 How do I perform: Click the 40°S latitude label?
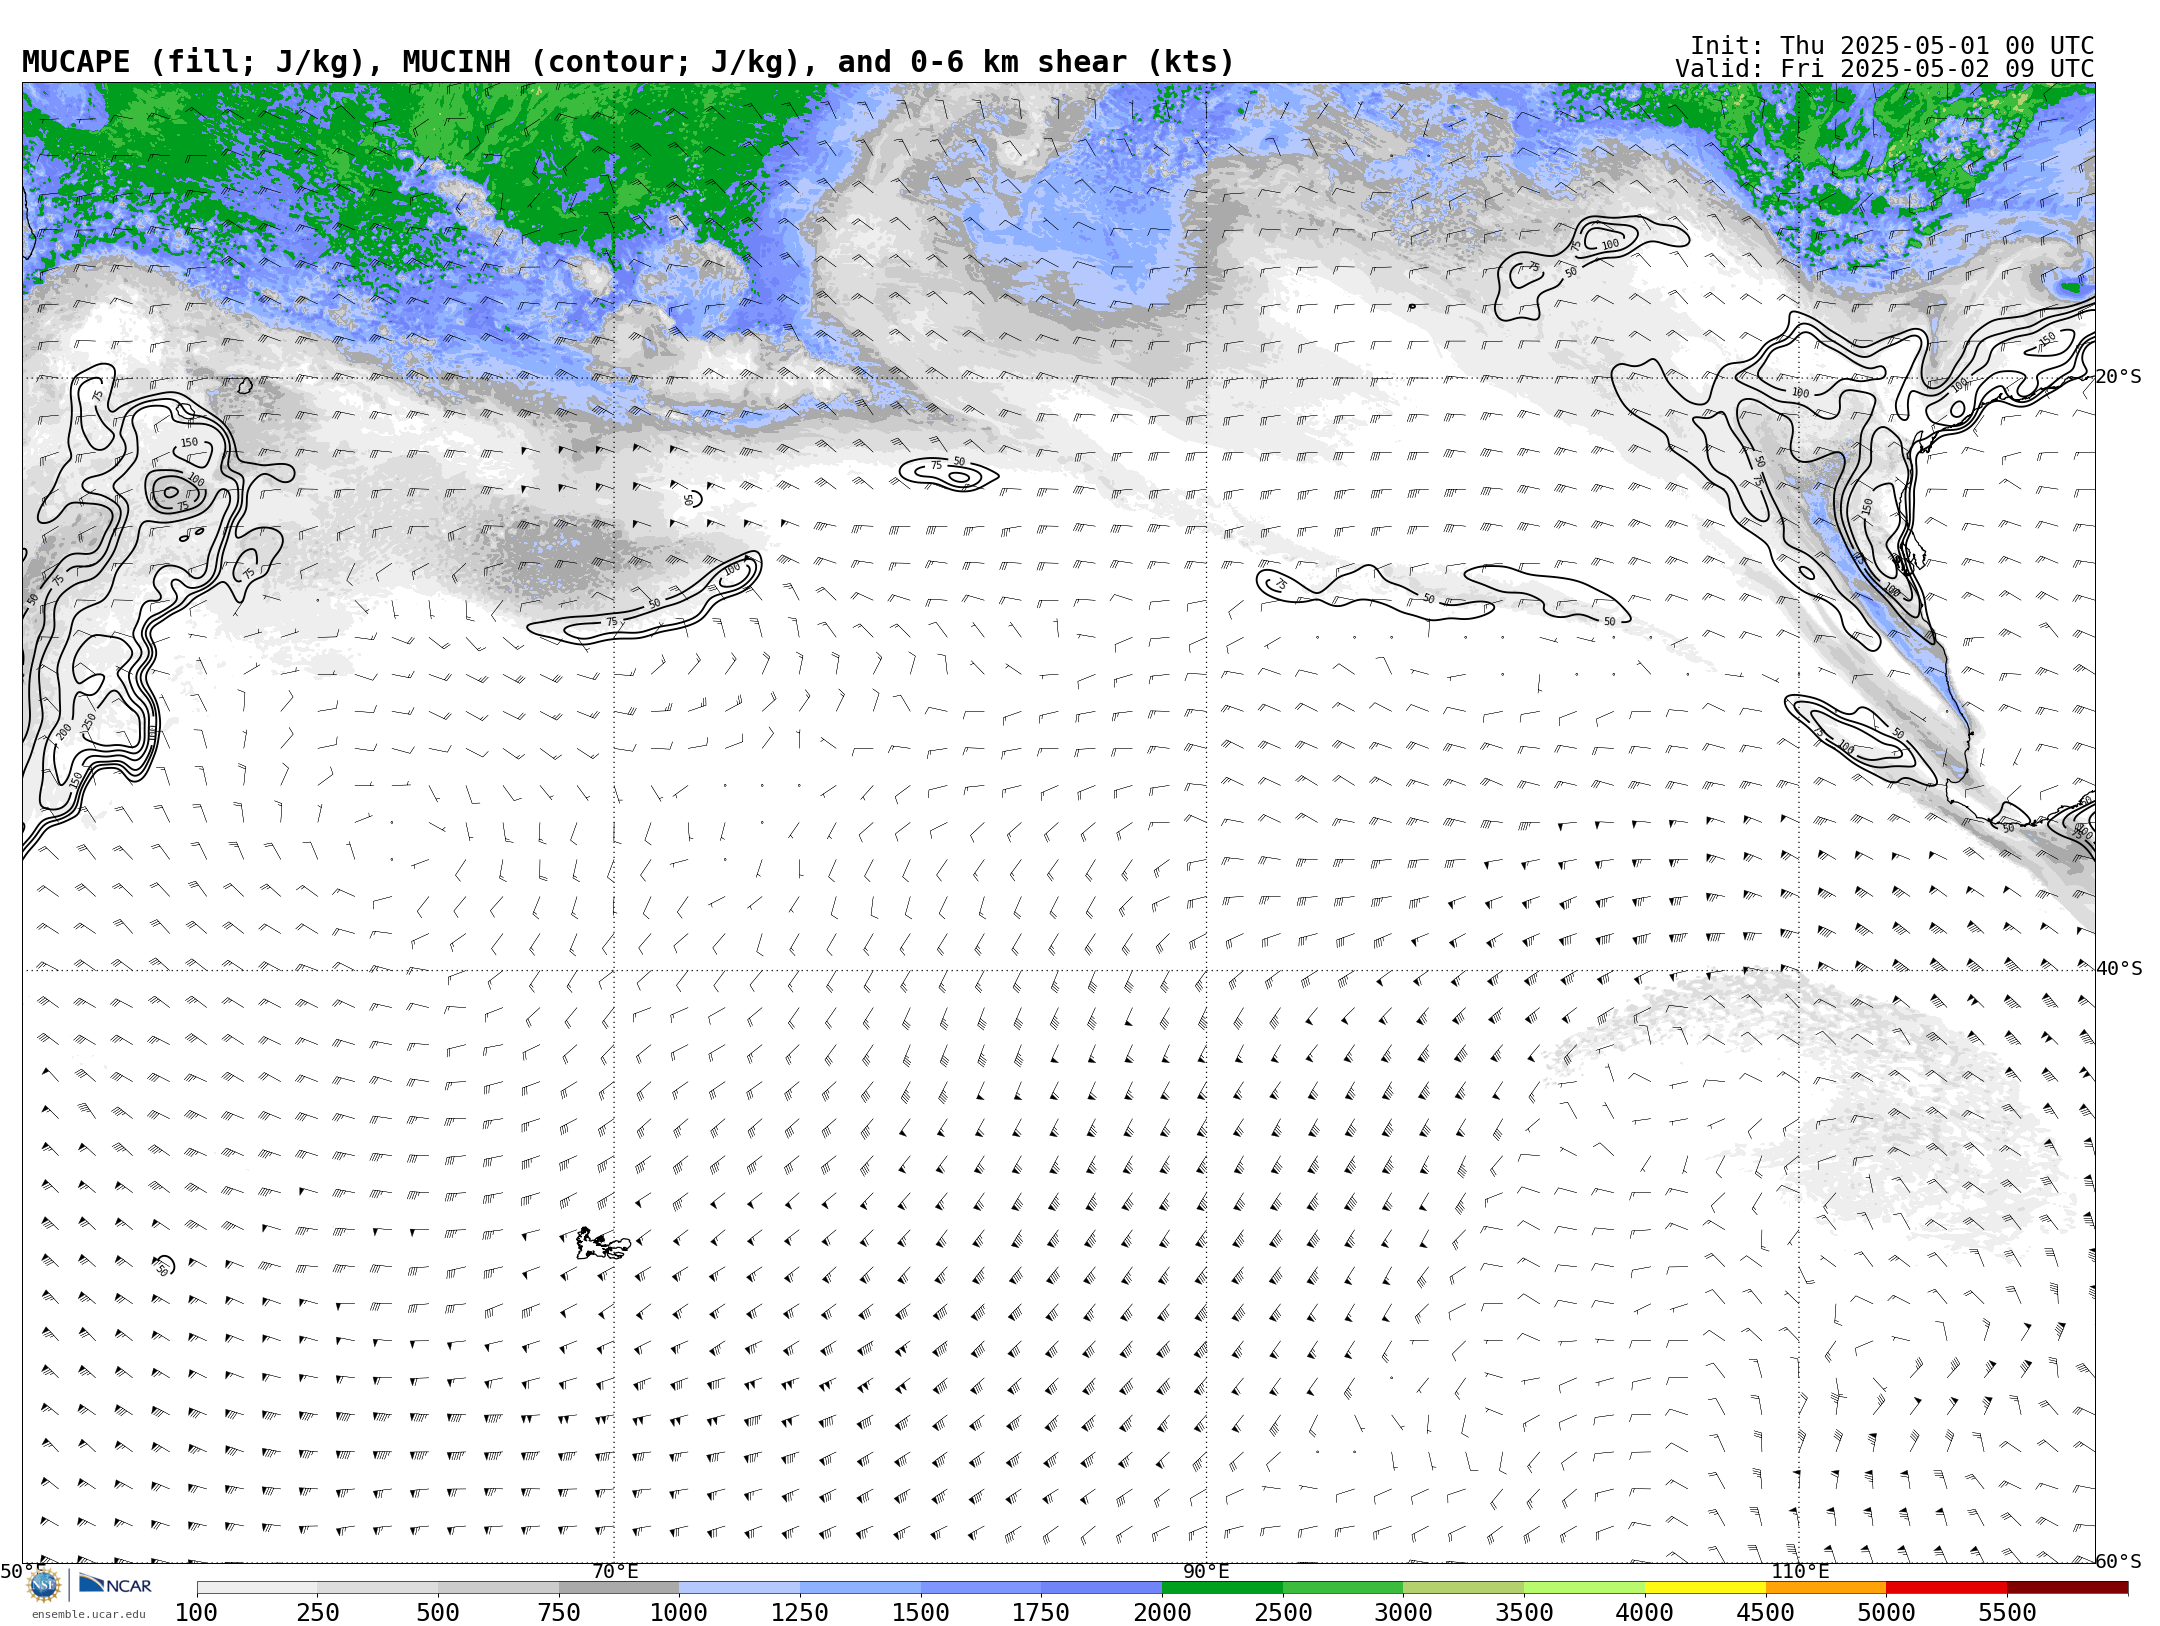coord(2119,969)
